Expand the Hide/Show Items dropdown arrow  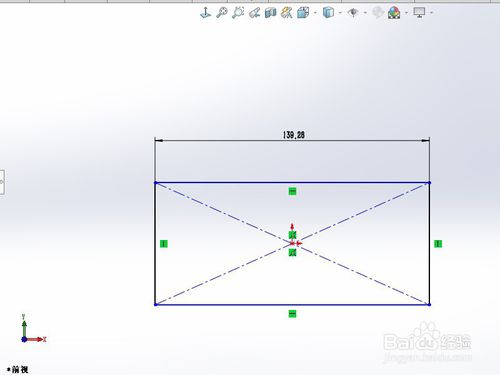coord(365,13)
